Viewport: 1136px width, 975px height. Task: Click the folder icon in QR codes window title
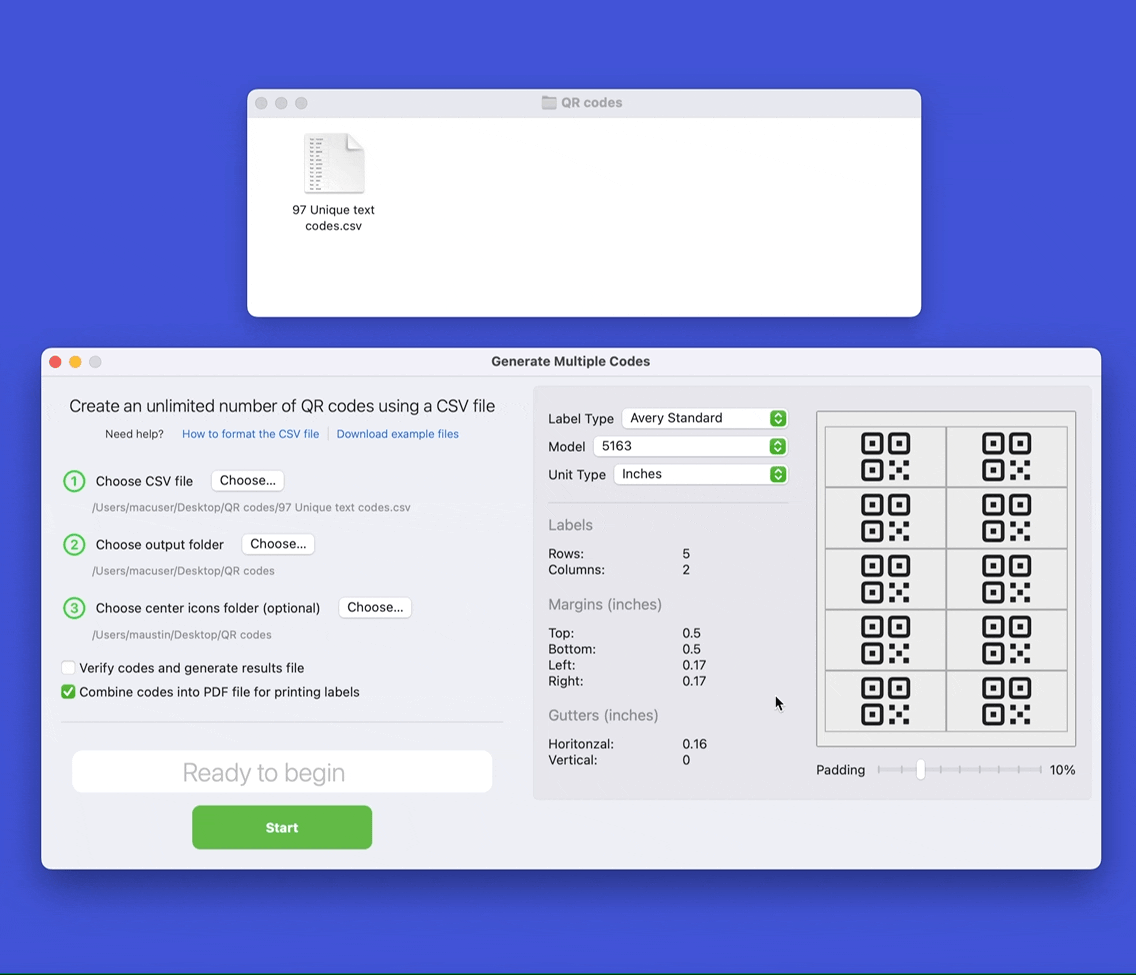[549, 103]
